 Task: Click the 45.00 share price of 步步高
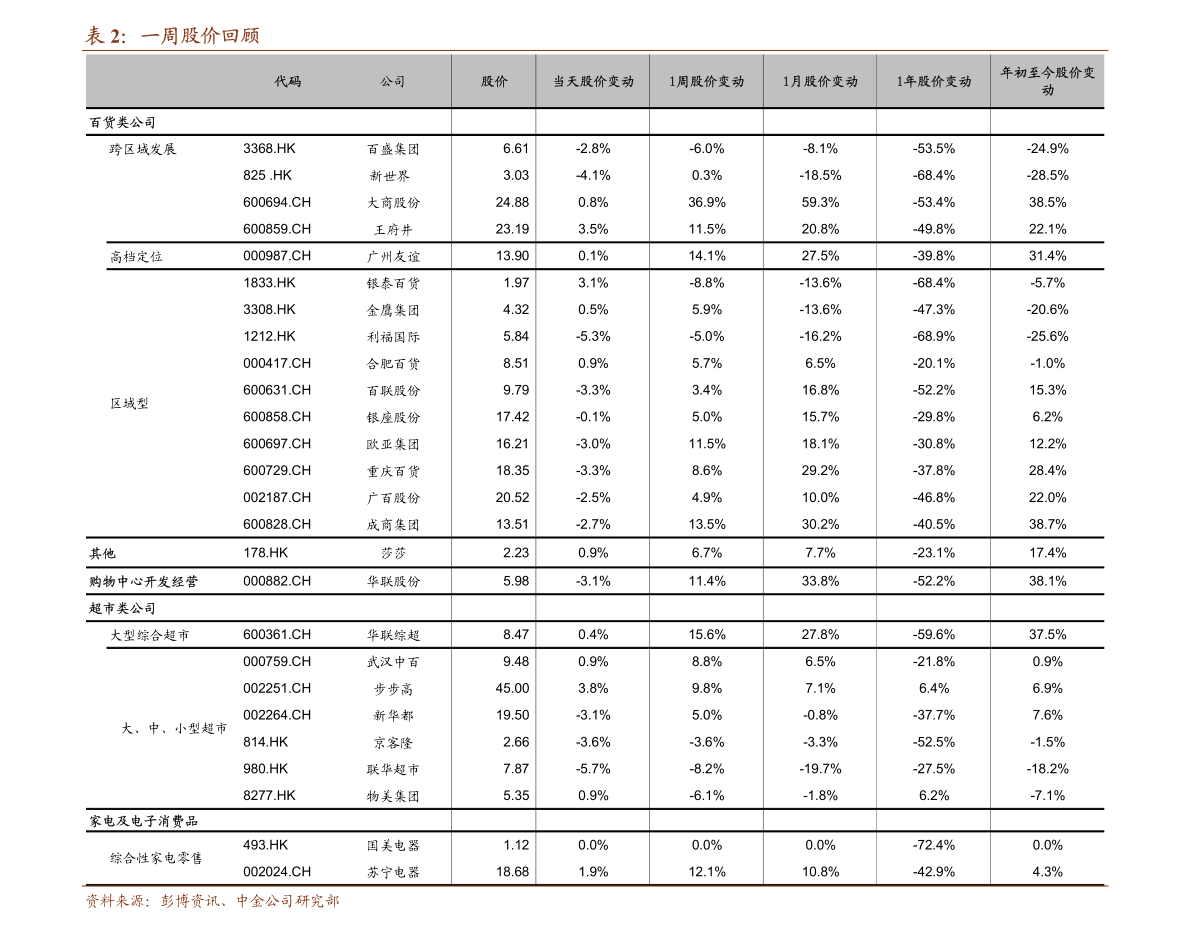pyautogui.click(x=512, y=688)
